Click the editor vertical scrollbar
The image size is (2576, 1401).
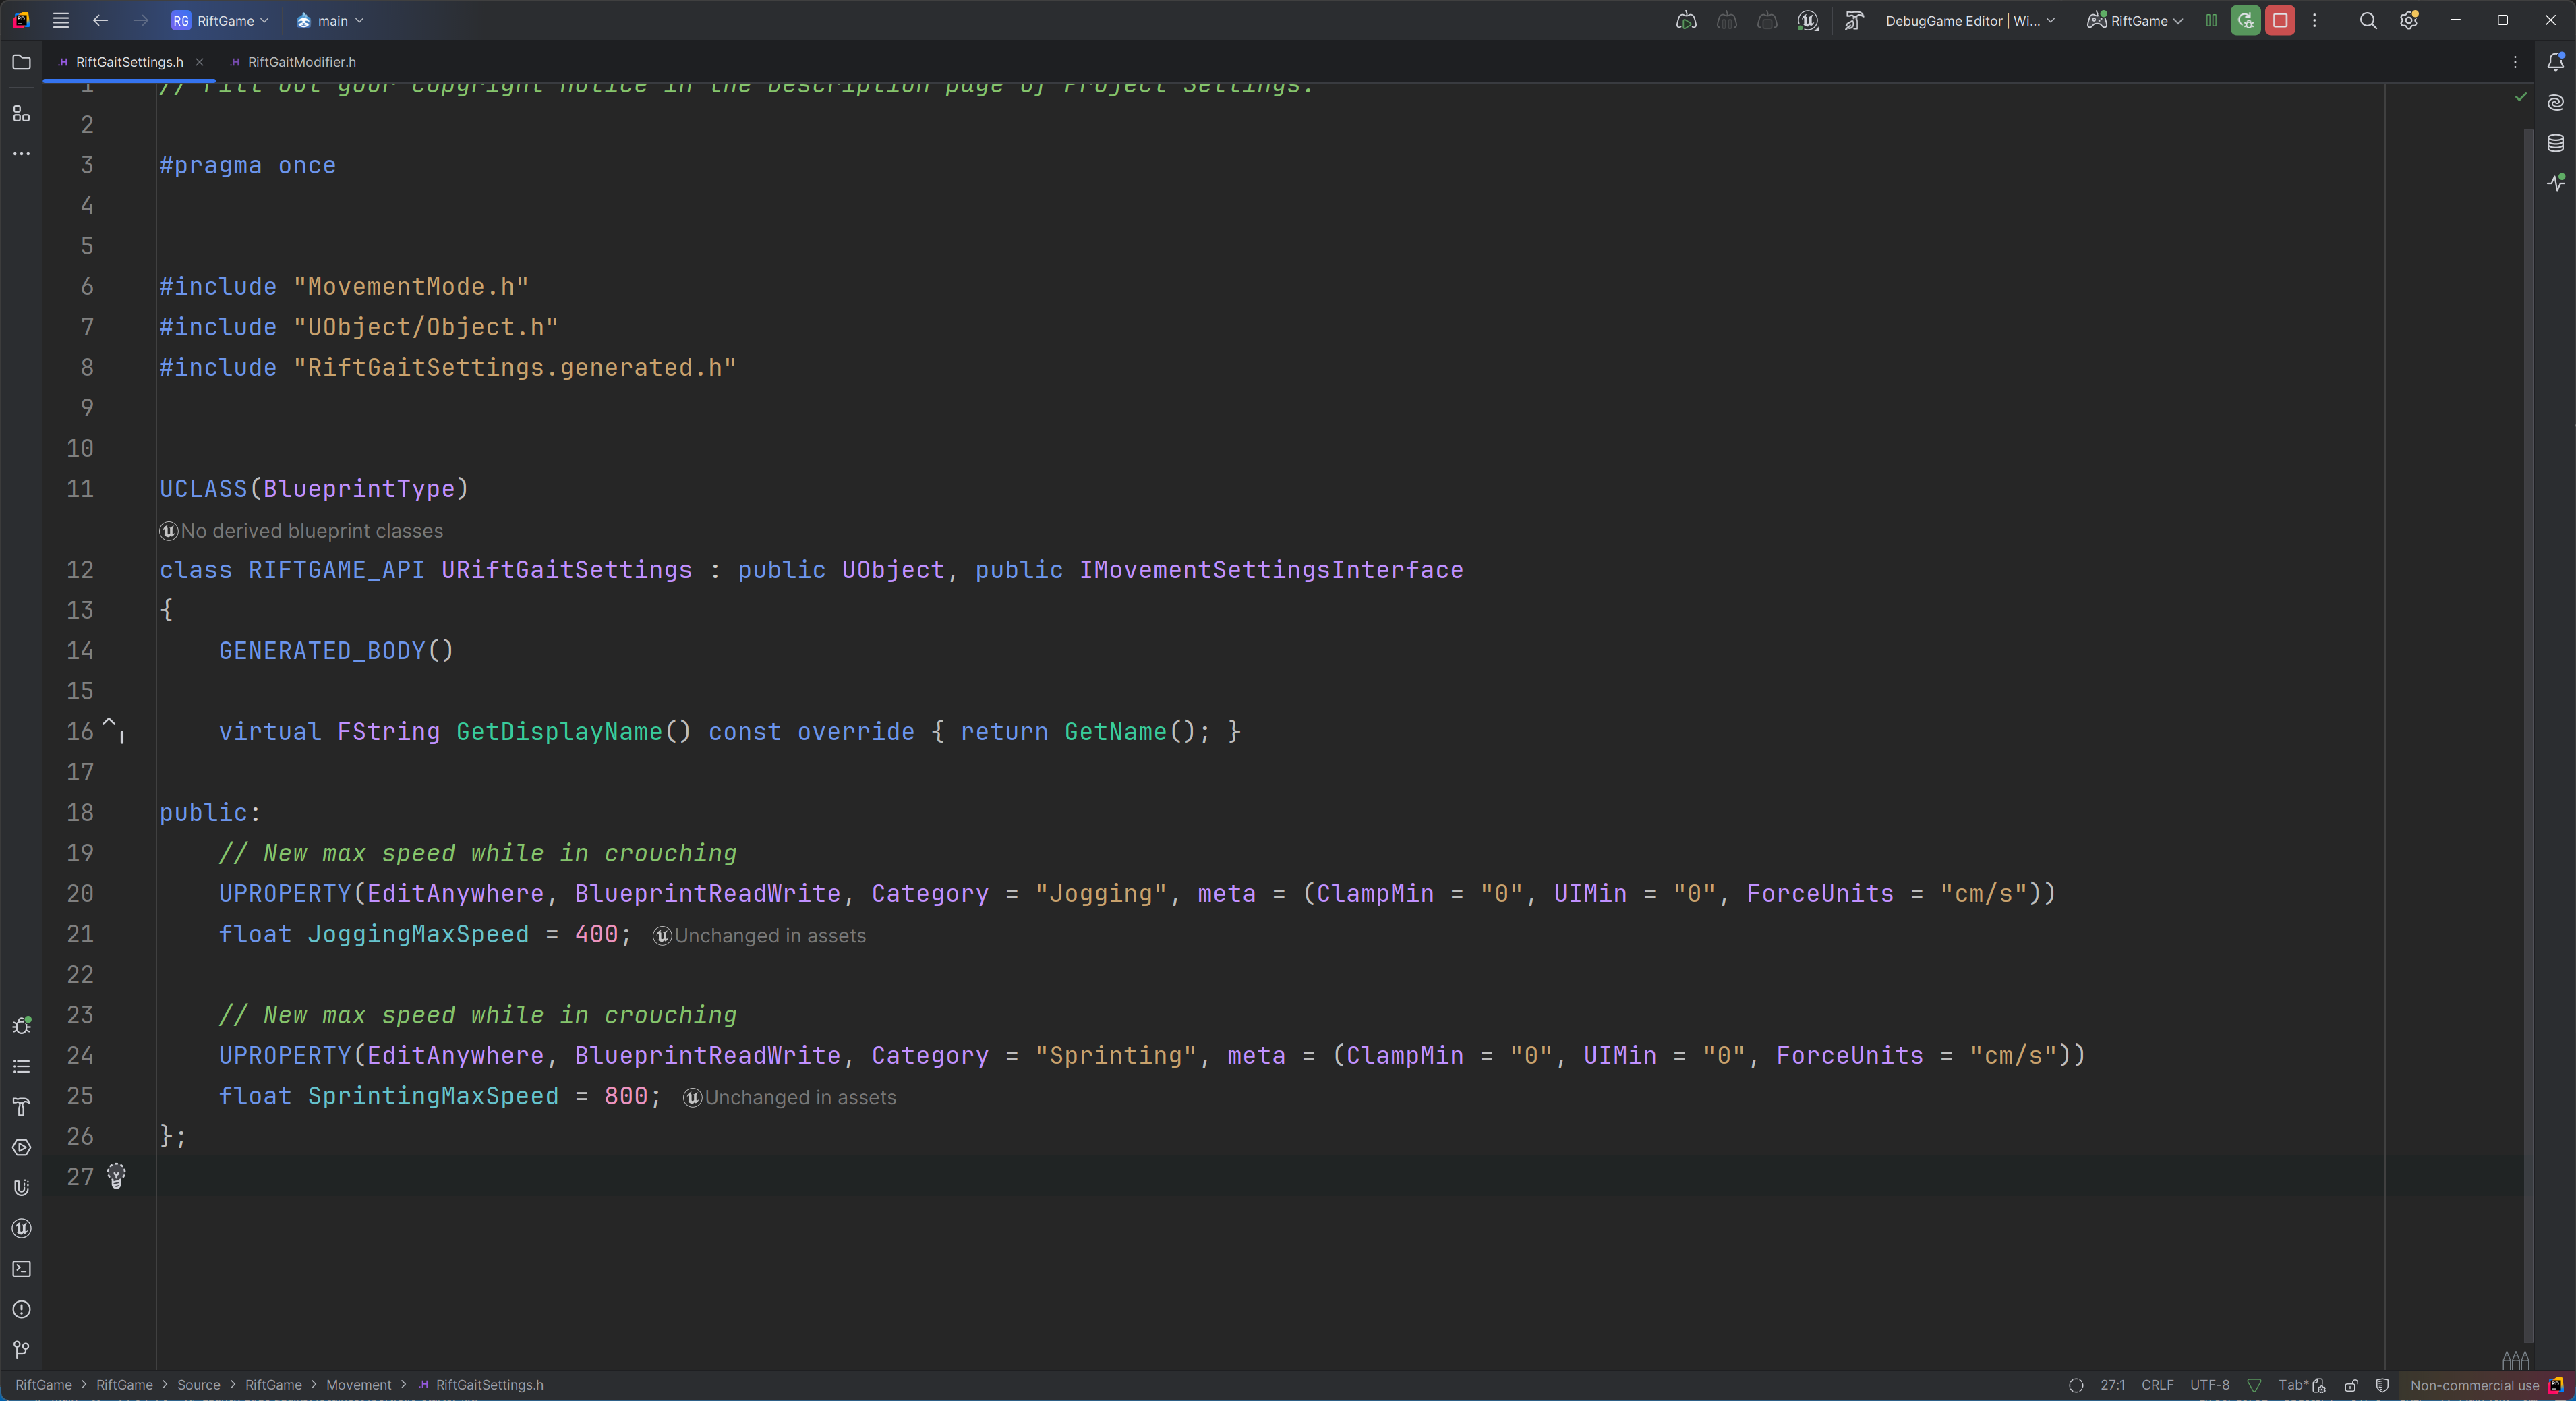2530,735
